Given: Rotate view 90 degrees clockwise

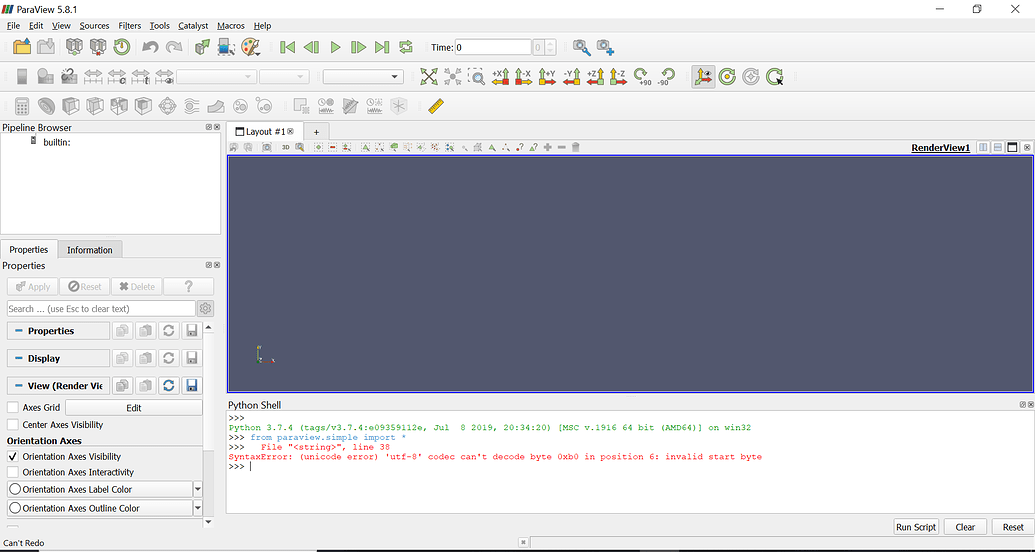Looking at the screenshot, I should click(642, 77).
